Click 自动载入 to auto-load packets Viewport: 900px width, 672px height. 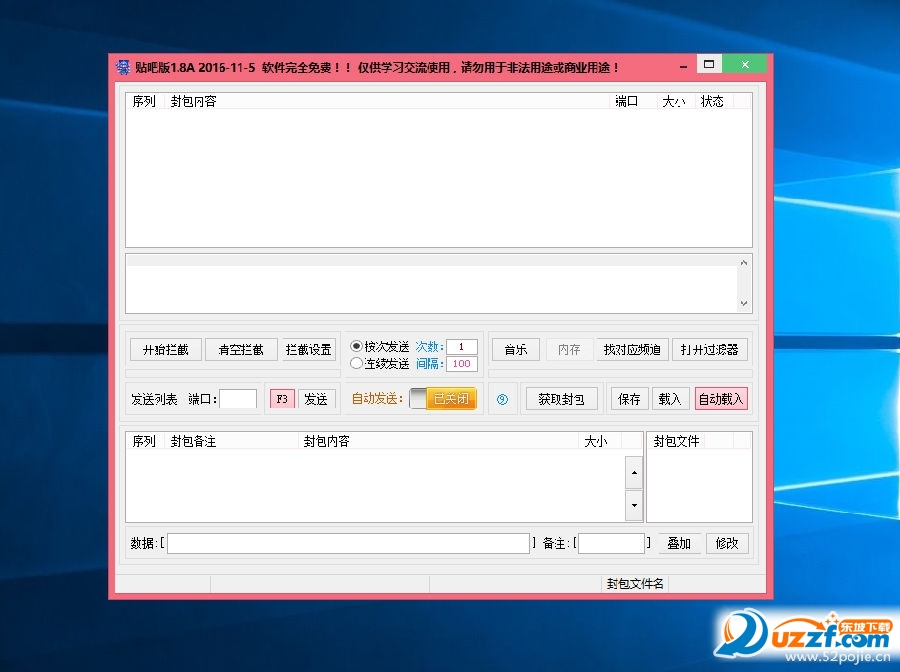pyautogui.click(x=721, y=398)
